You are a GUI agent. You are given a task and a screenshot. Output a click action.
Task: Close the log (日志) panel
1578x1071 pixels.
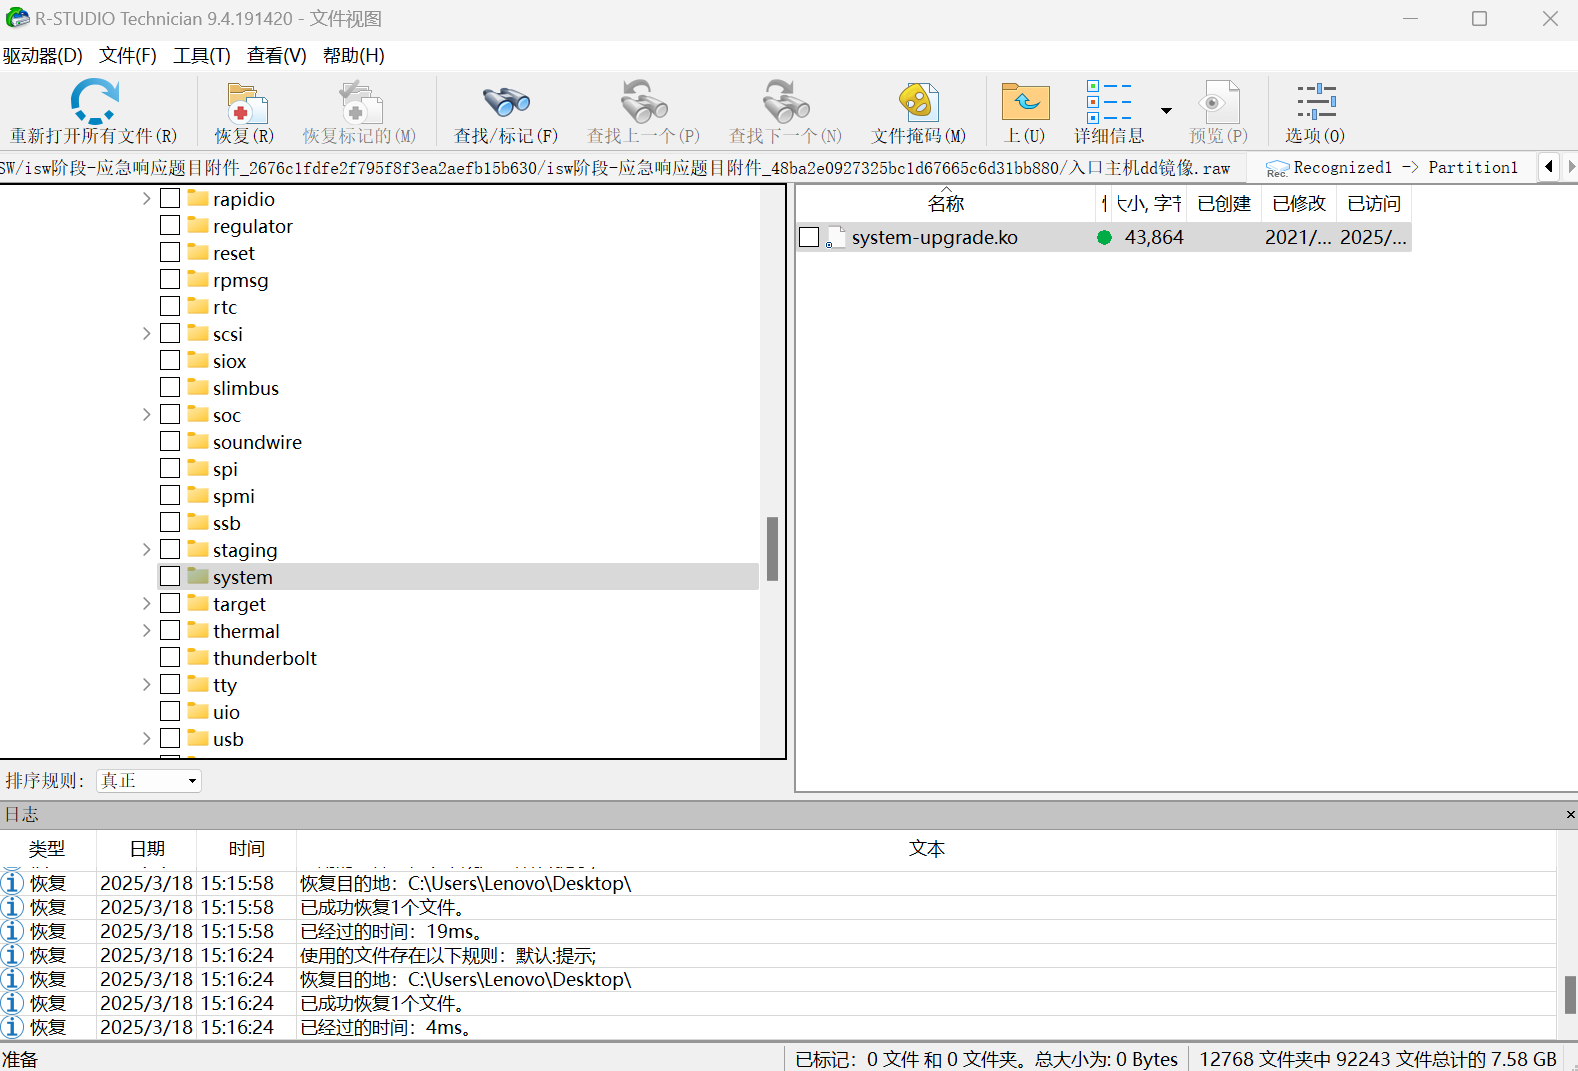(1570, 815)
